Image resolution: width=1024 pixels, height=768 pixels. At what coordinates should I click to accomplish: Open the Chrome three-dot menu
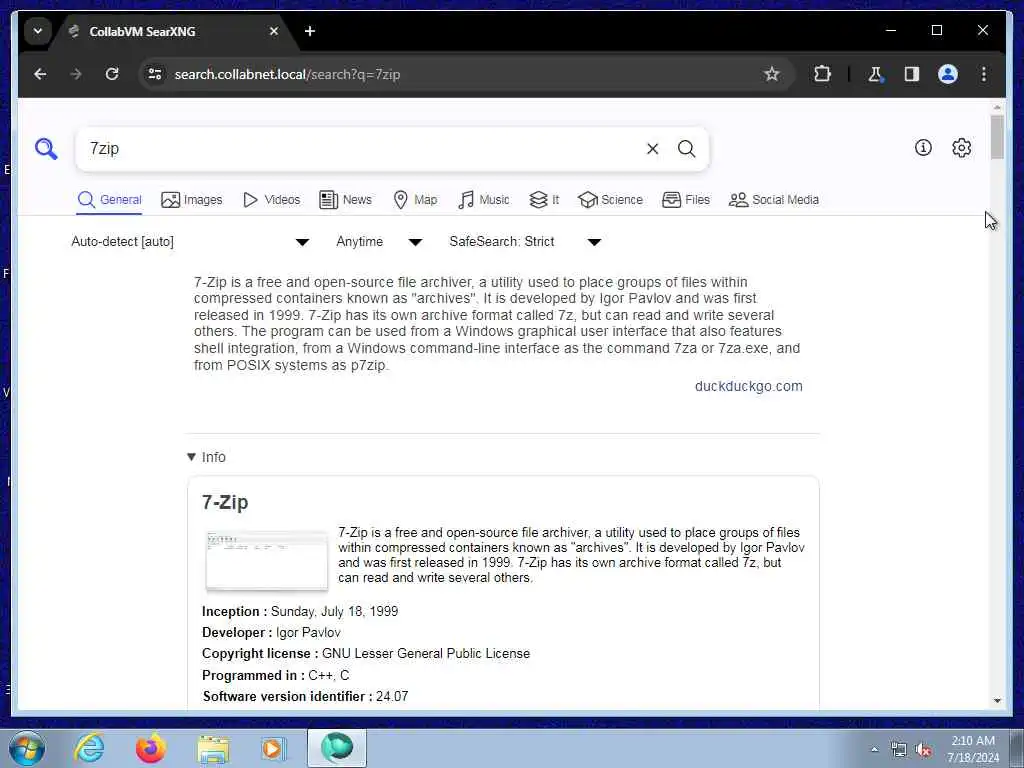984,74
